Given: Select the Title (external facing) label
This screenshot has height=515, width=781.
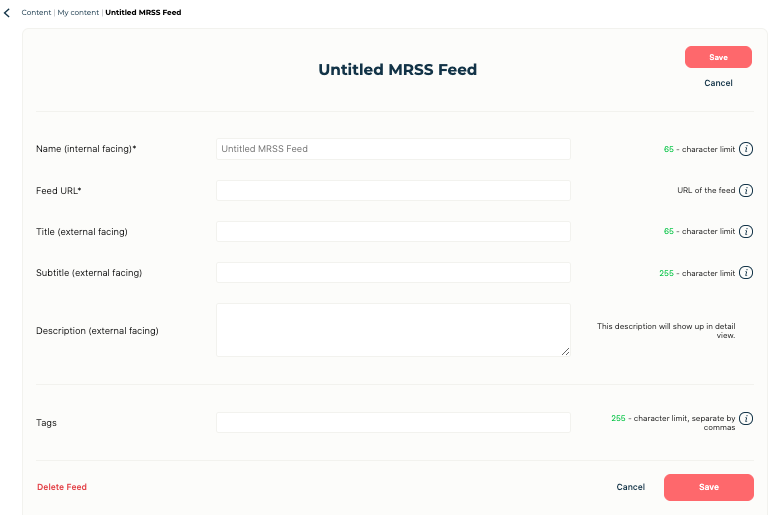Looking at the screenshot, I should (82, 232).
